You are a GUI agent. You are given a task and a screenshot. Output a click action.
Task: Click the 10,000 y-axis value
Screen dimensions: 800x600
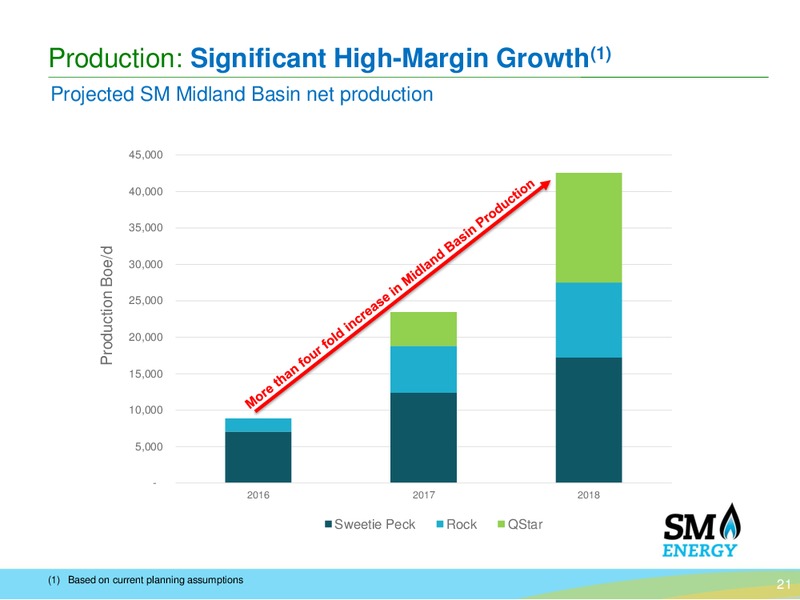click(145, 410)
